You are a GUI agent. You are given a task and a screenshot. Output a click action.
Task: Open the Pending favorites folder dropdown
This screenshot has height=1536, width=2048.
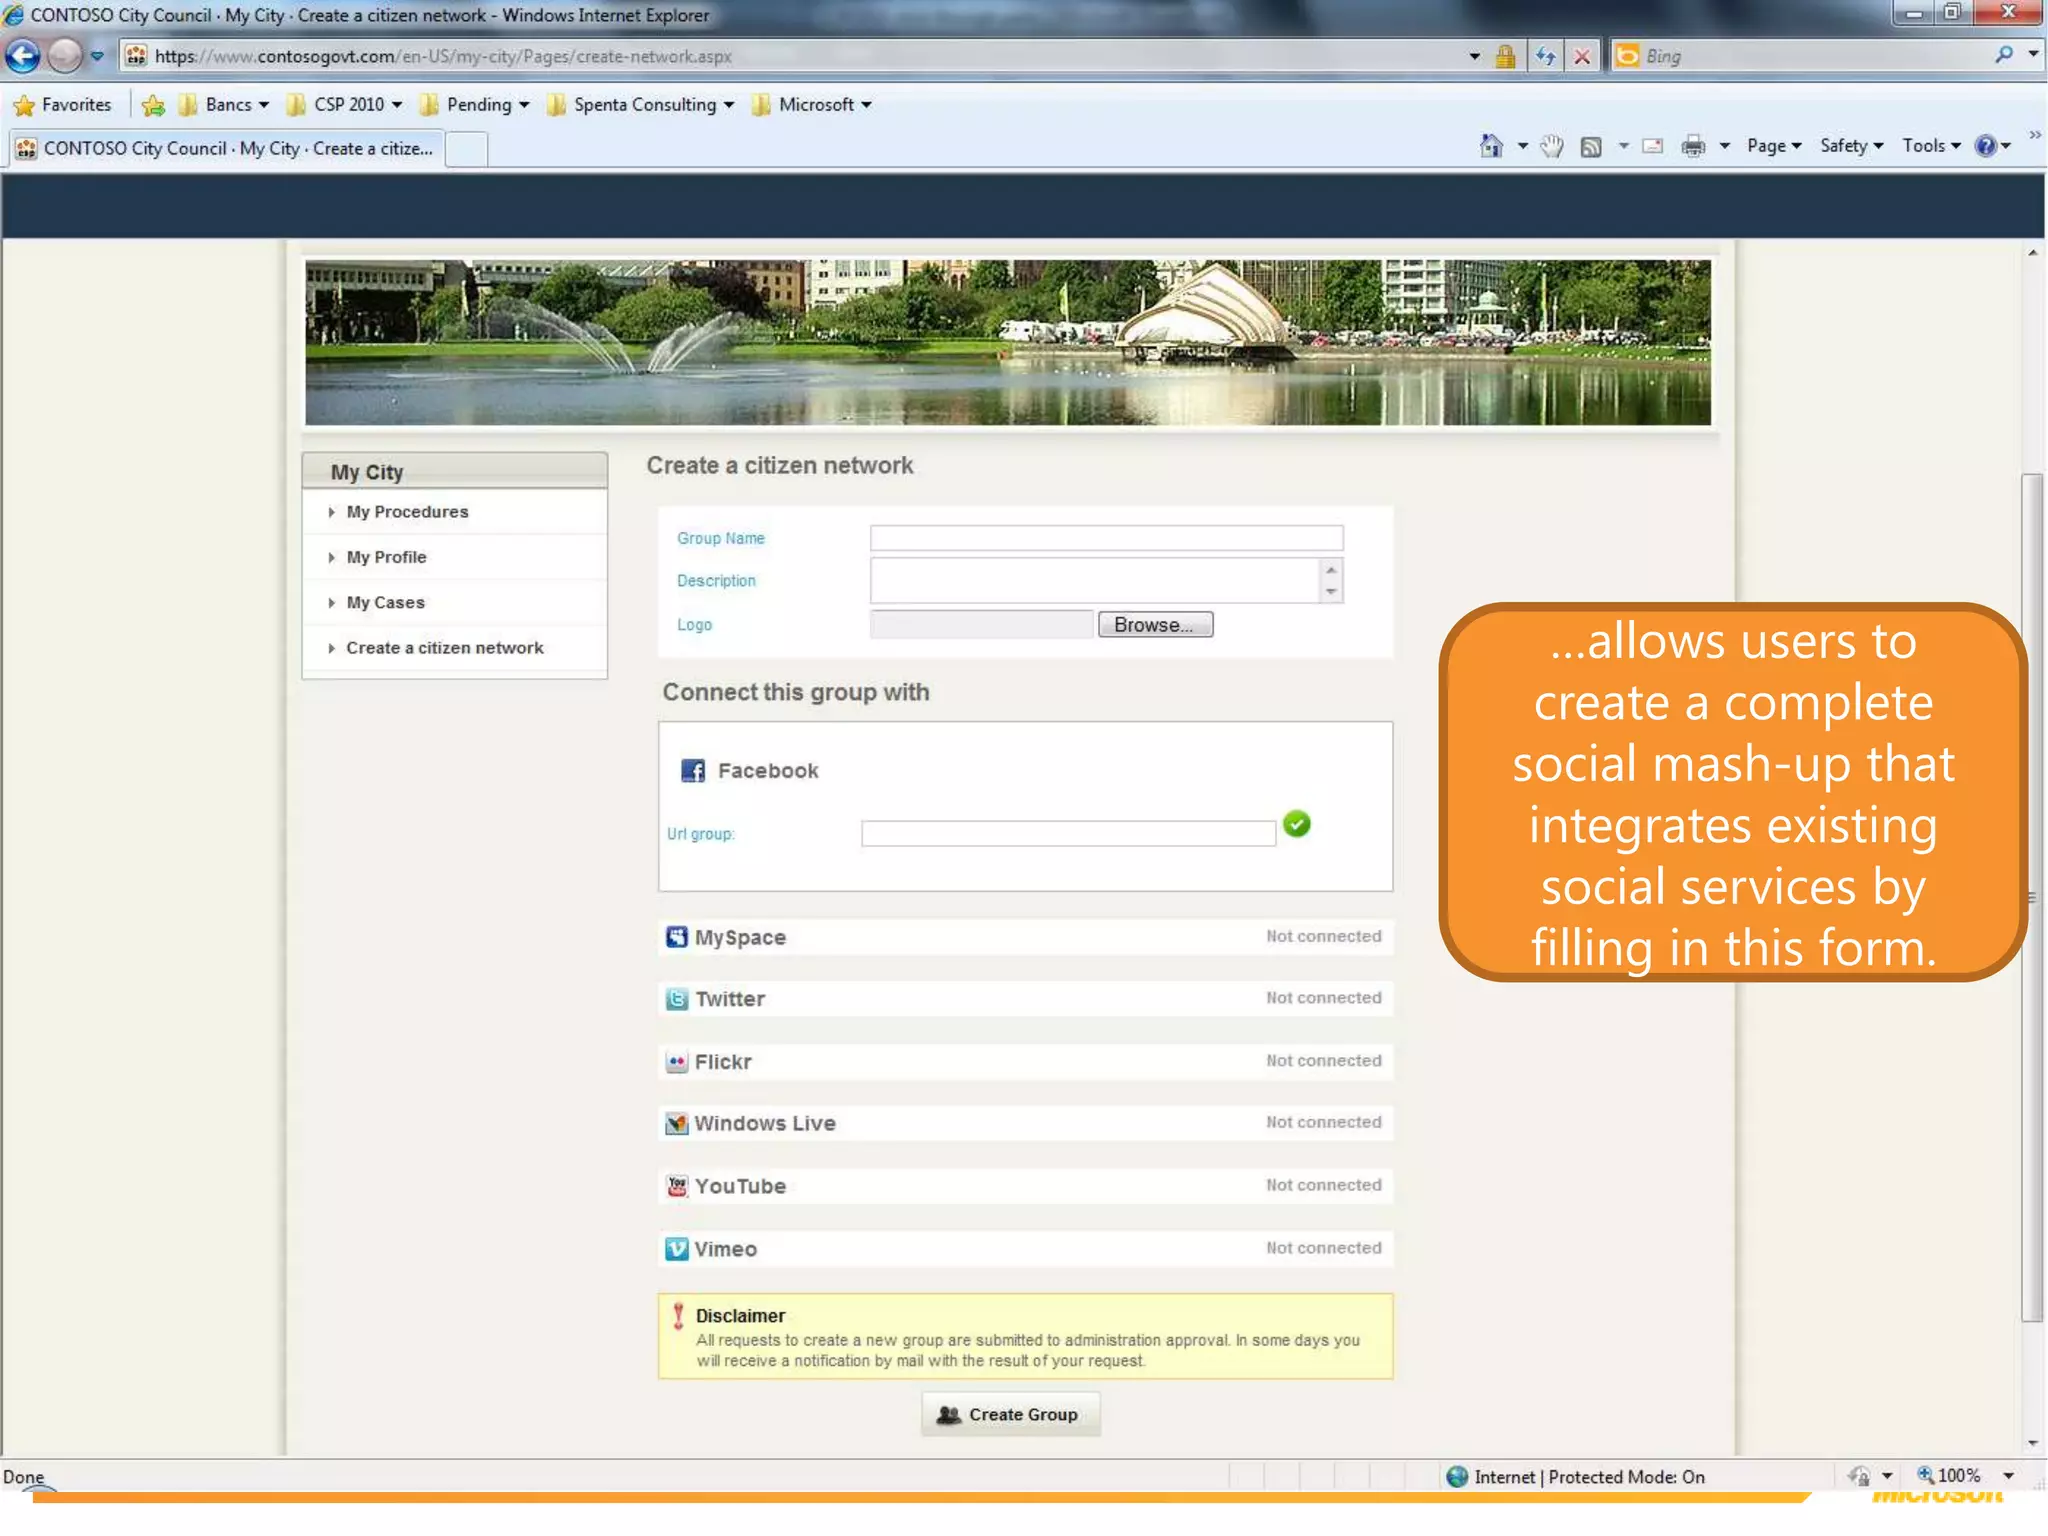pos(474,105)
